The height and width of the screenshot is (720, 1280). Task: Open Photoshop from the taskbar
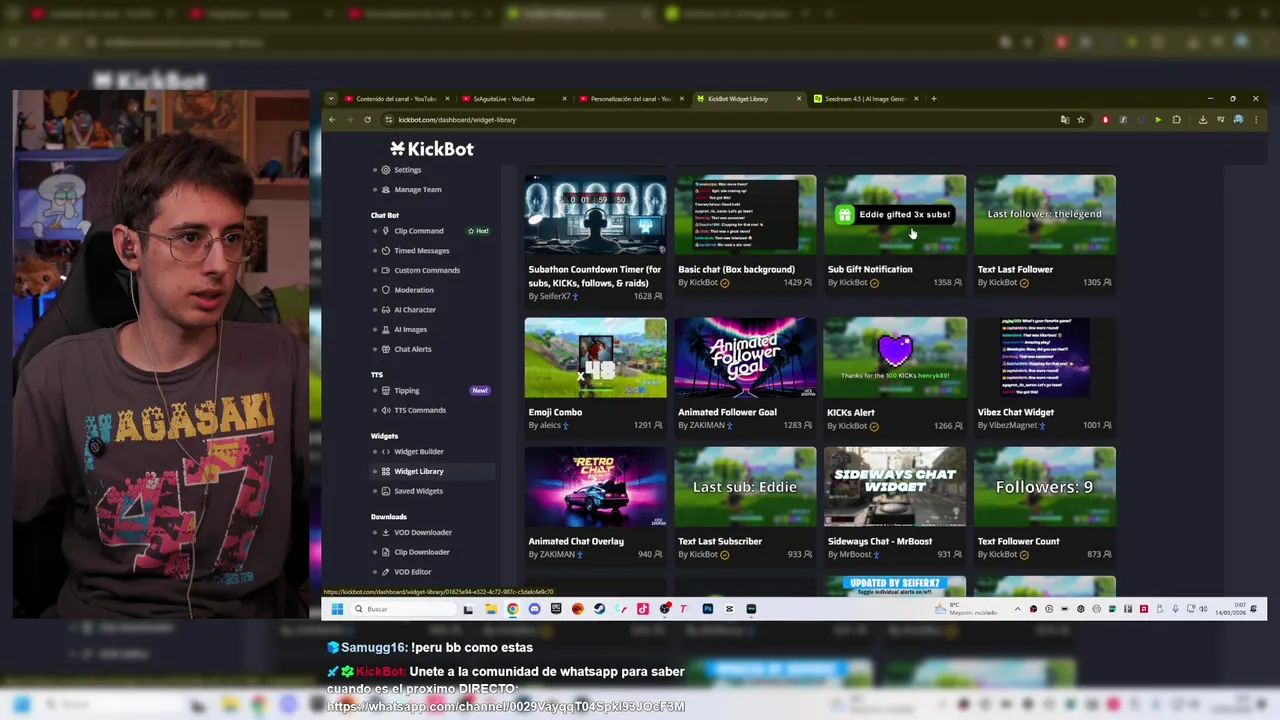click(x=707, y=609)
